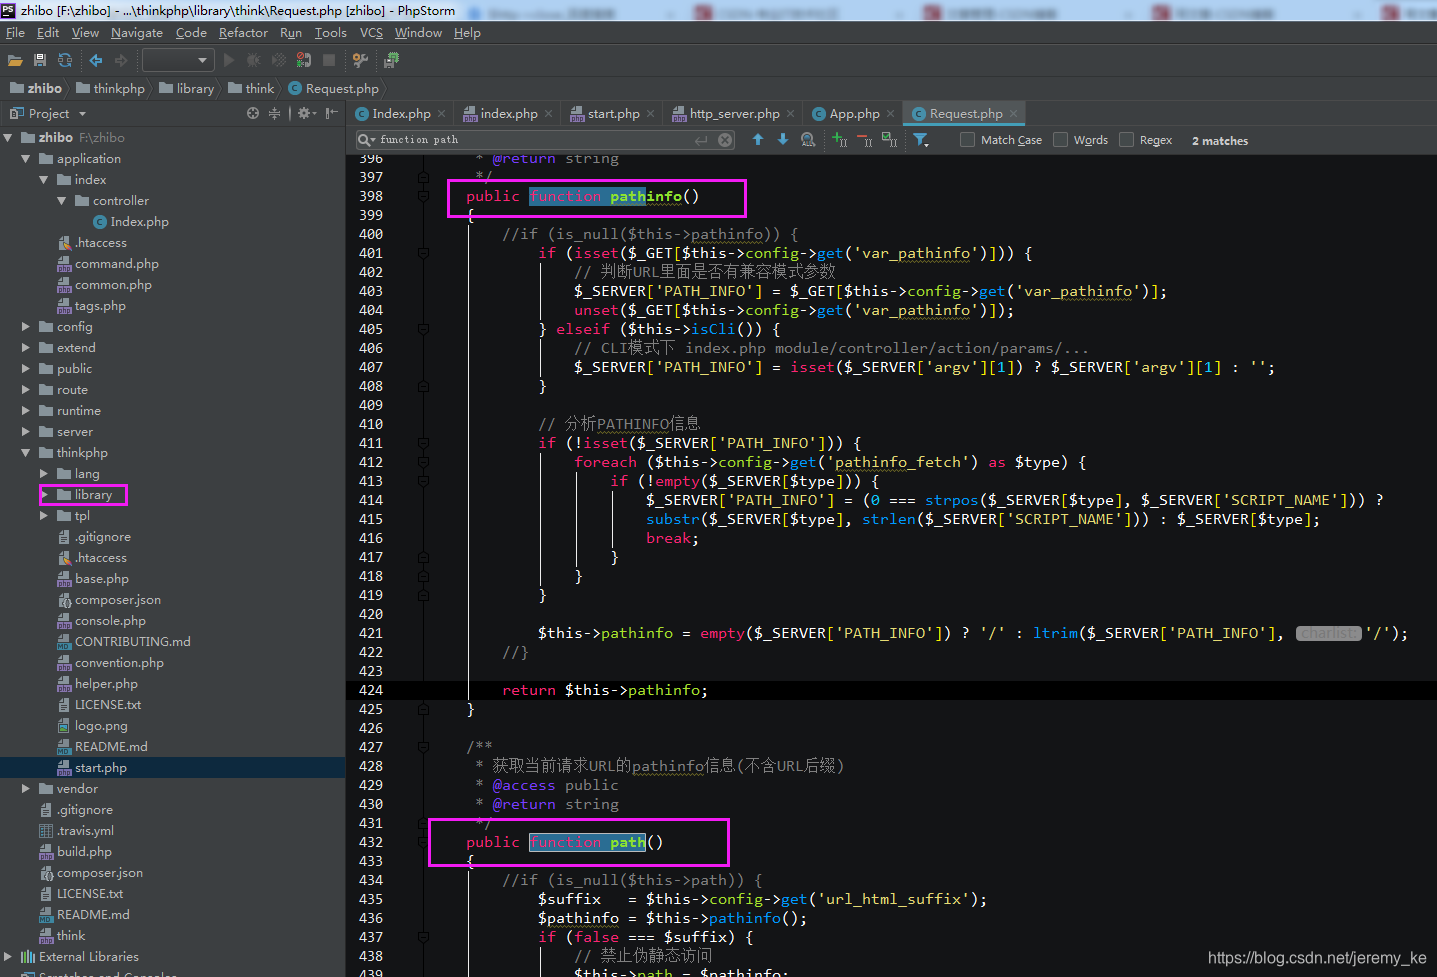Click the Run with Coverage icon
This screenshot has height=977, width=1437.
[279, 60]
